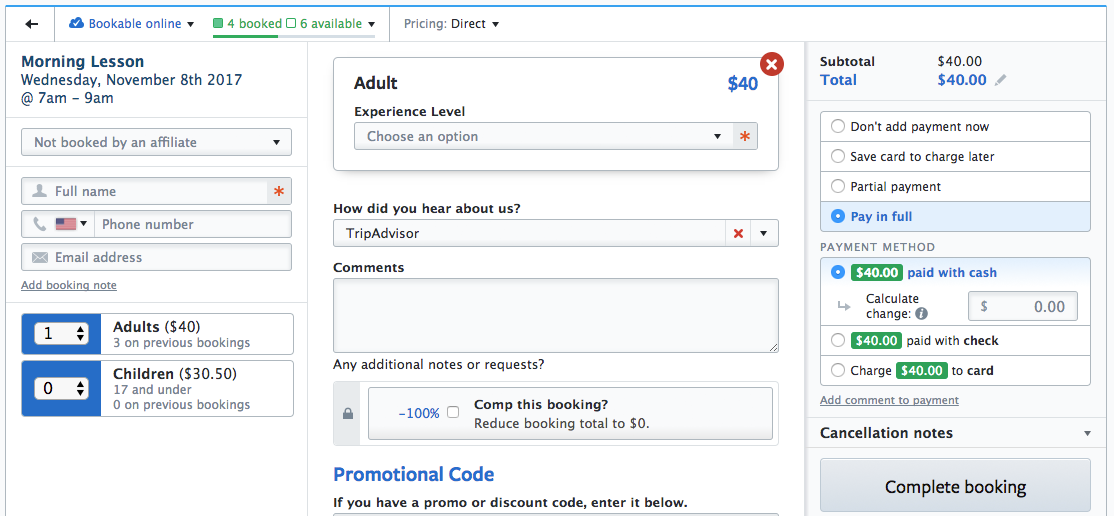Click into the Comments text area
This screenshot has width=1114, height=516.
[x=555, y=315]
